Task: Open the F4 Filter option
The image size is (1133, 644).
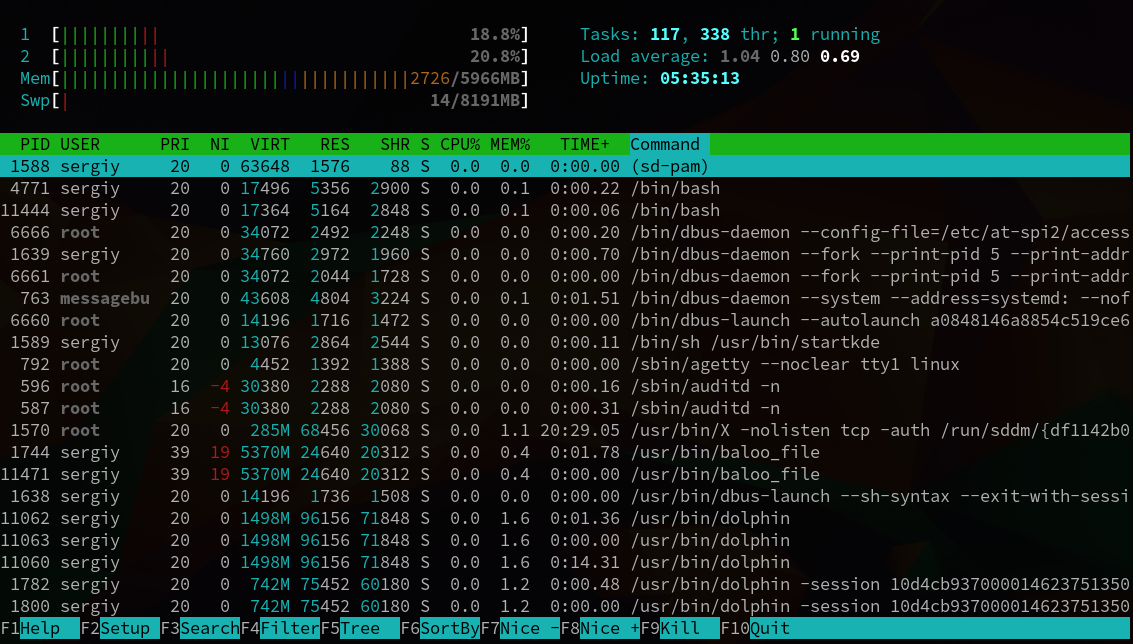Action: click(x=280, y=628)
